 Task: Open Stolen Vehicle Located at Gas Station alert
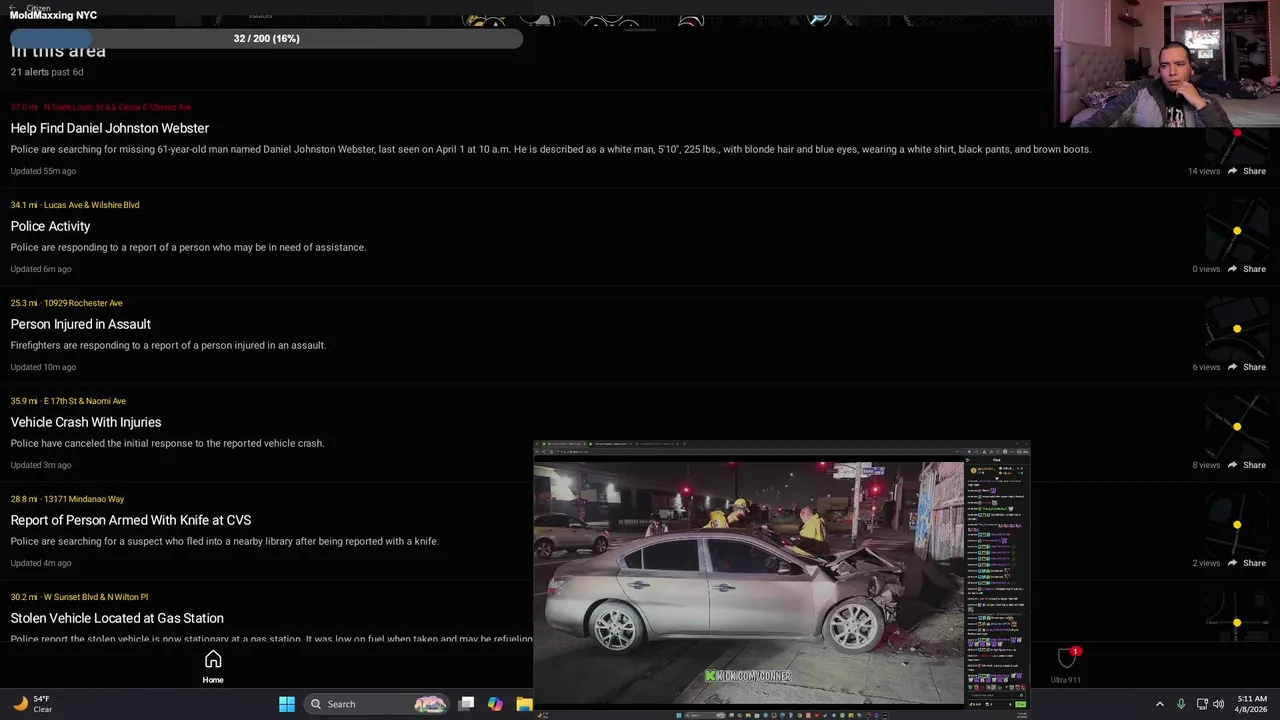coord(117,618)
